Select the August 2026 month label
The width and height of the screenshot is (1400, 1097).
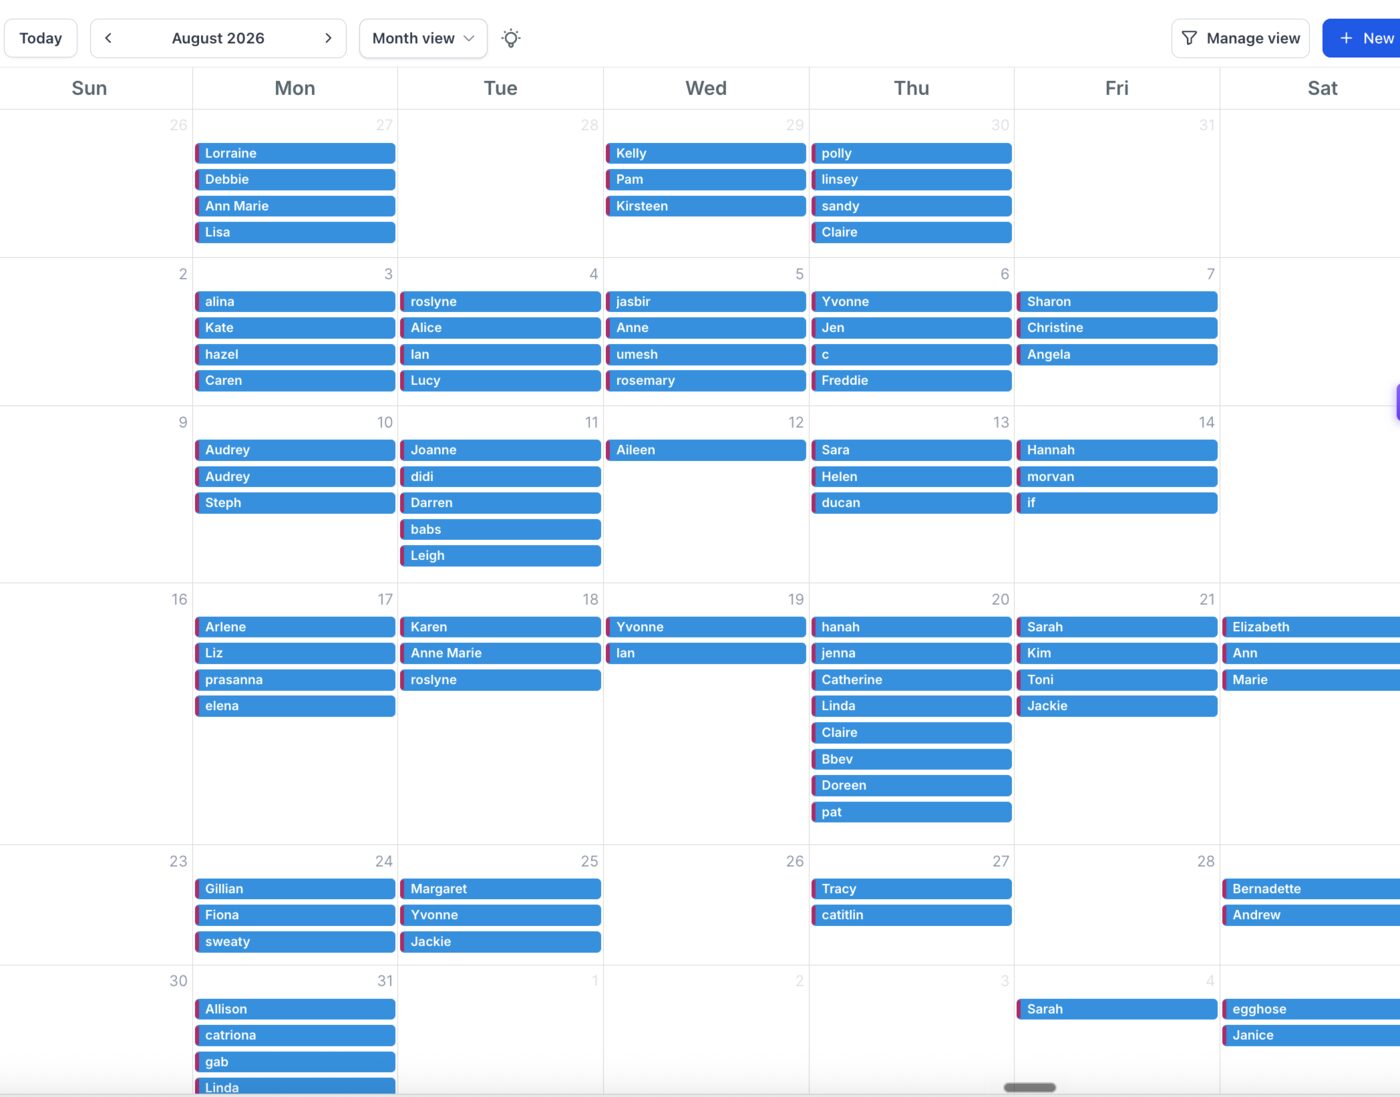pyautogui.click(x=218, y=38)
